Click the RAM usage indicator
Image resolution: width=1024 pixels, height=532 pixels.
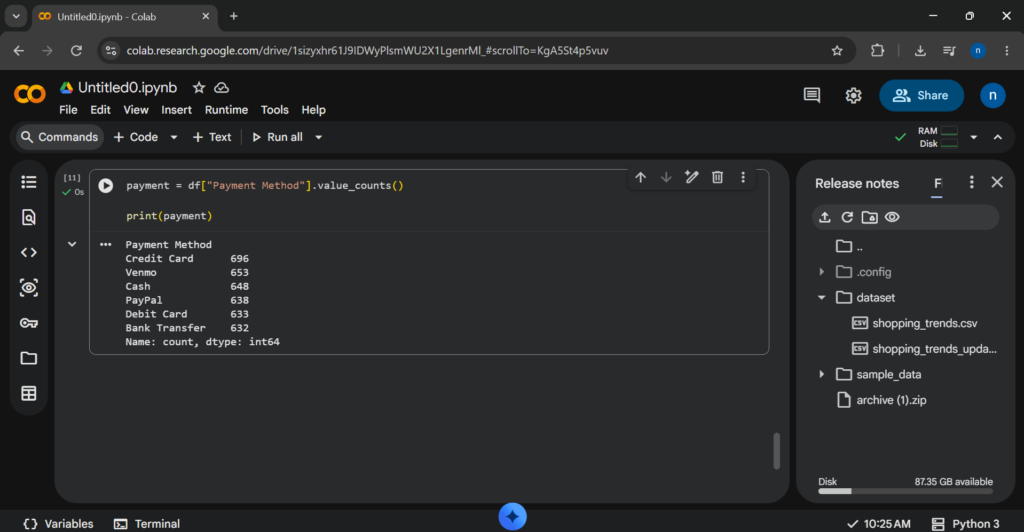click(938, 131)
